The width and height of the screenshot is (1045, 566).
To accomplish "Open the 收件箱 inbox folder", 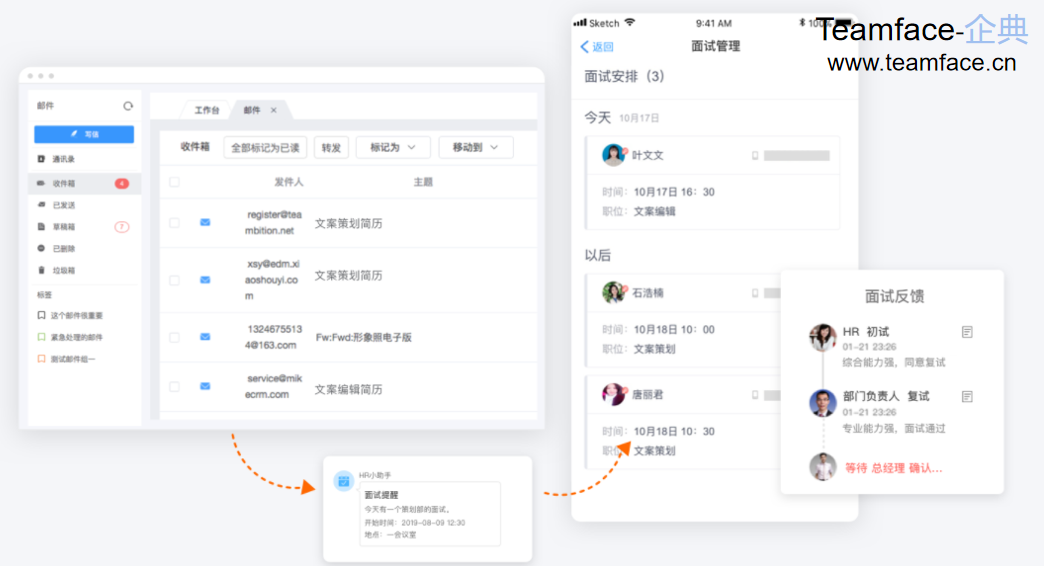I will (x=84, y=183).
